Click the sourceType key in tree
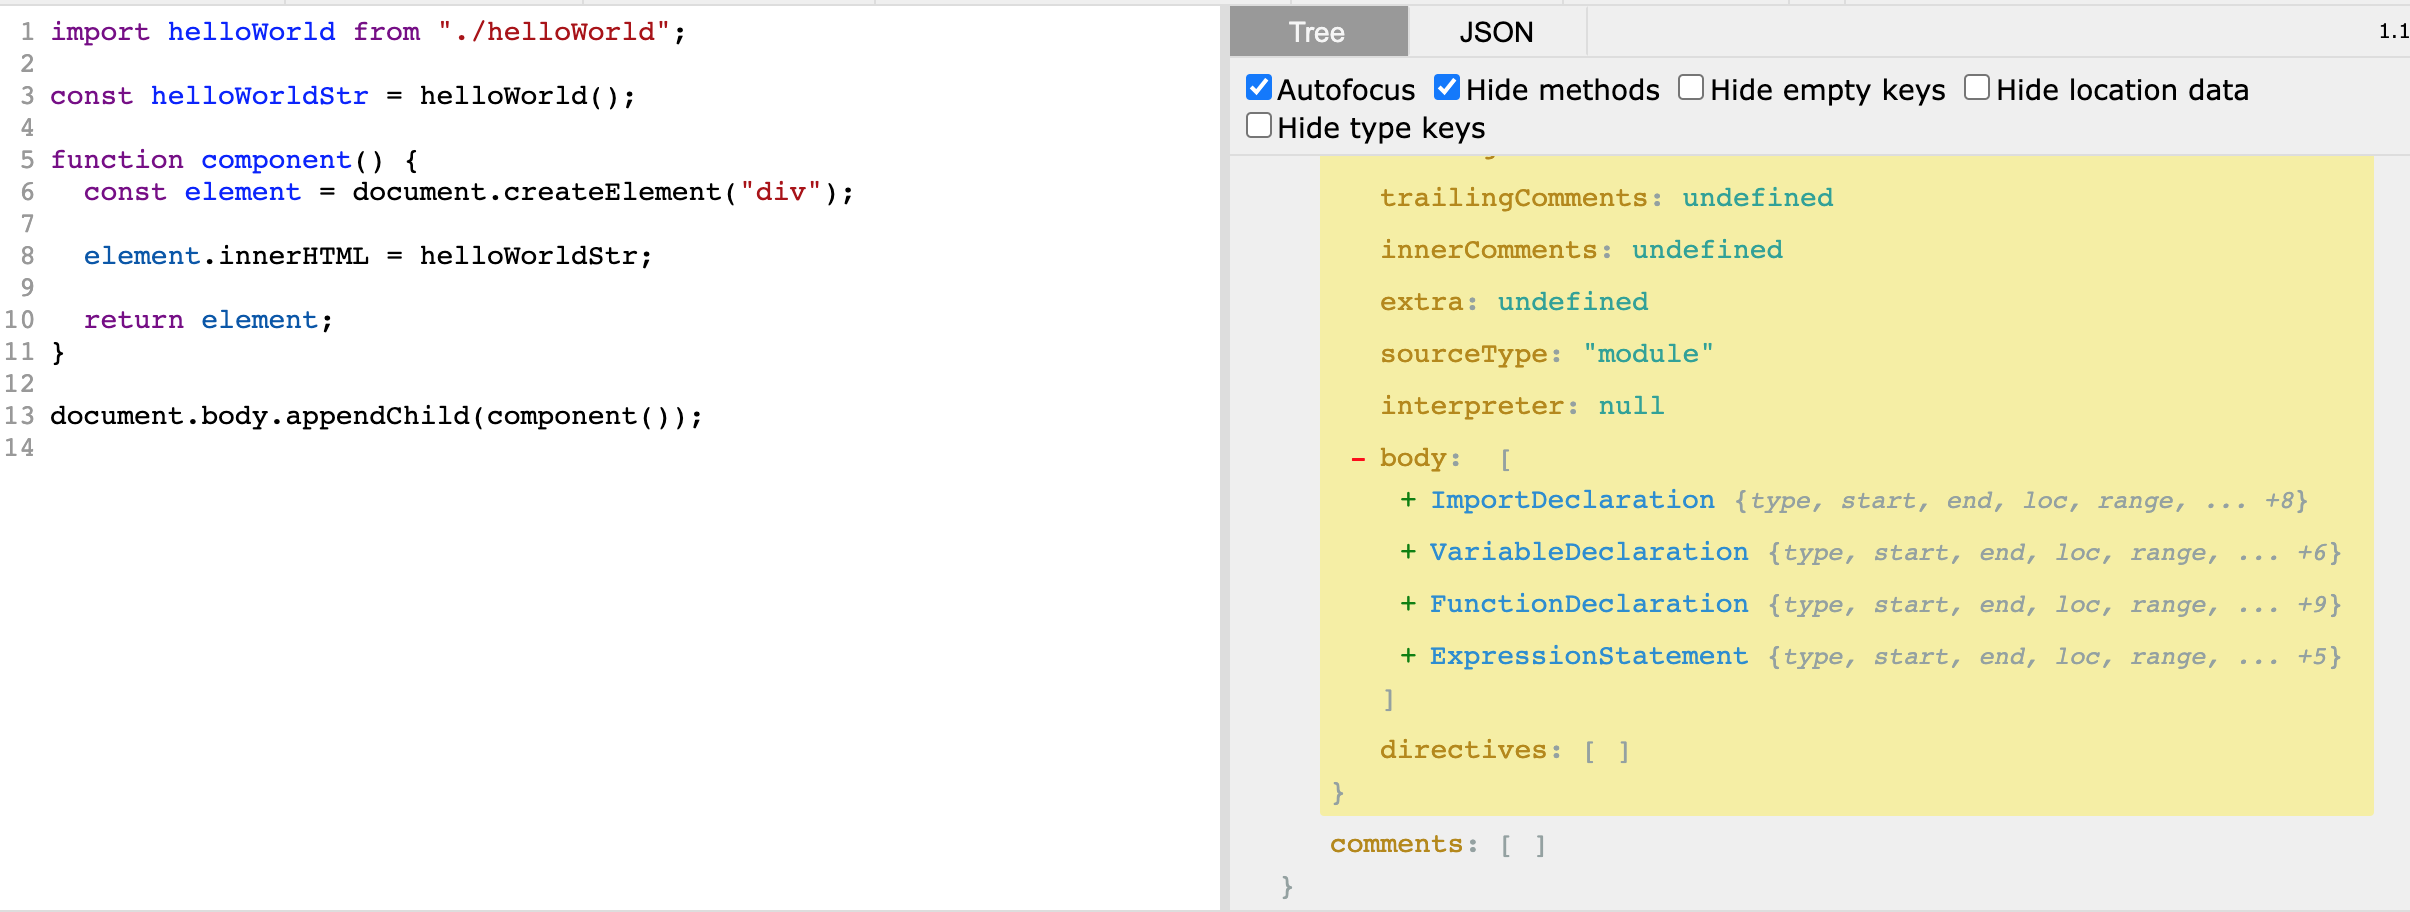 coord(1463,354)
